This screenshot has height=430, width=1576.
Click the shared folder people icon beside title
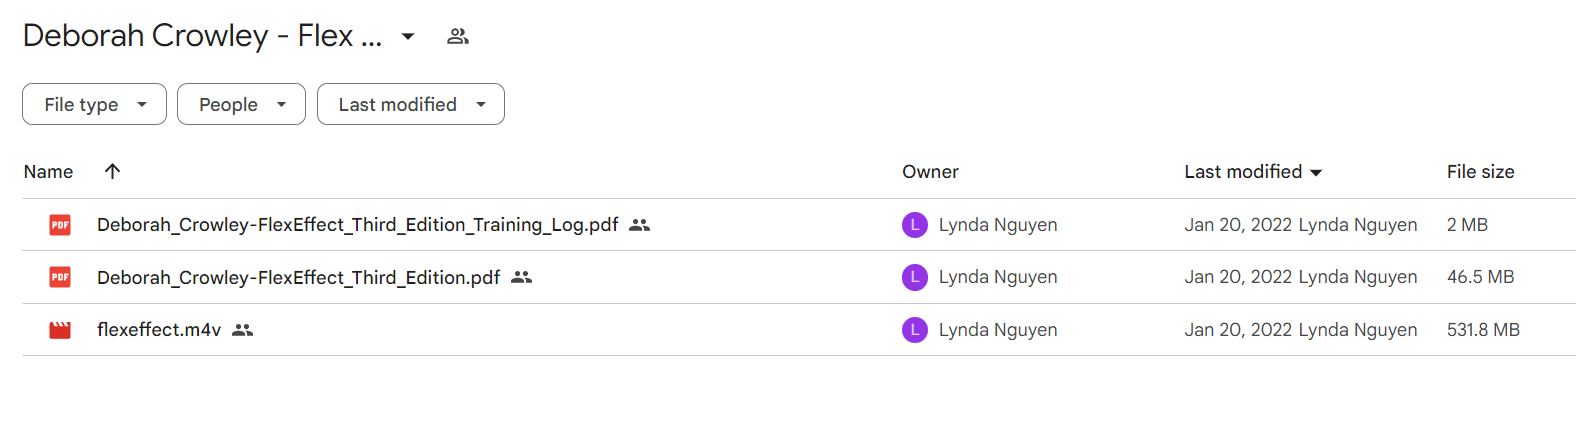(x=458, y=37)
